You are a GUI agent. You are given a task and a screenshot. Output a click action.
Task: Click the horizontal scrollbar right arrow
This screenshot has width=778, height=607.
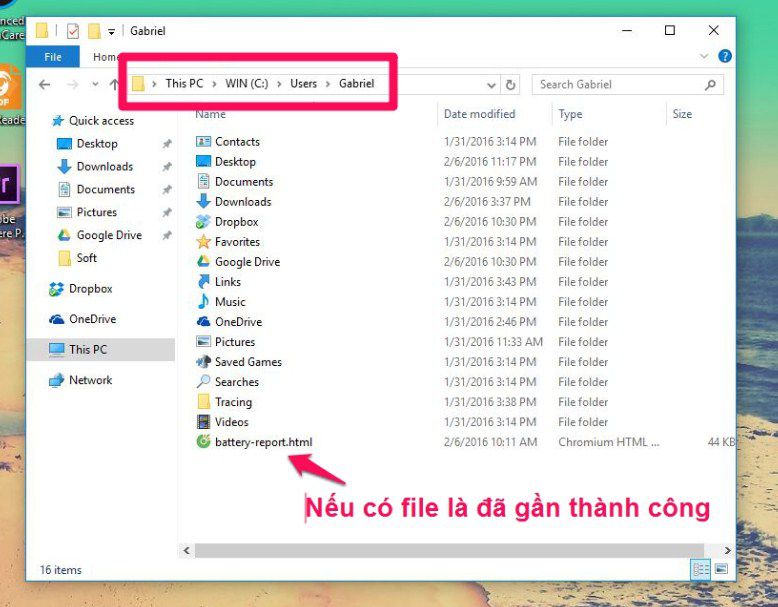pyautogui.click(x=728, y=550)
